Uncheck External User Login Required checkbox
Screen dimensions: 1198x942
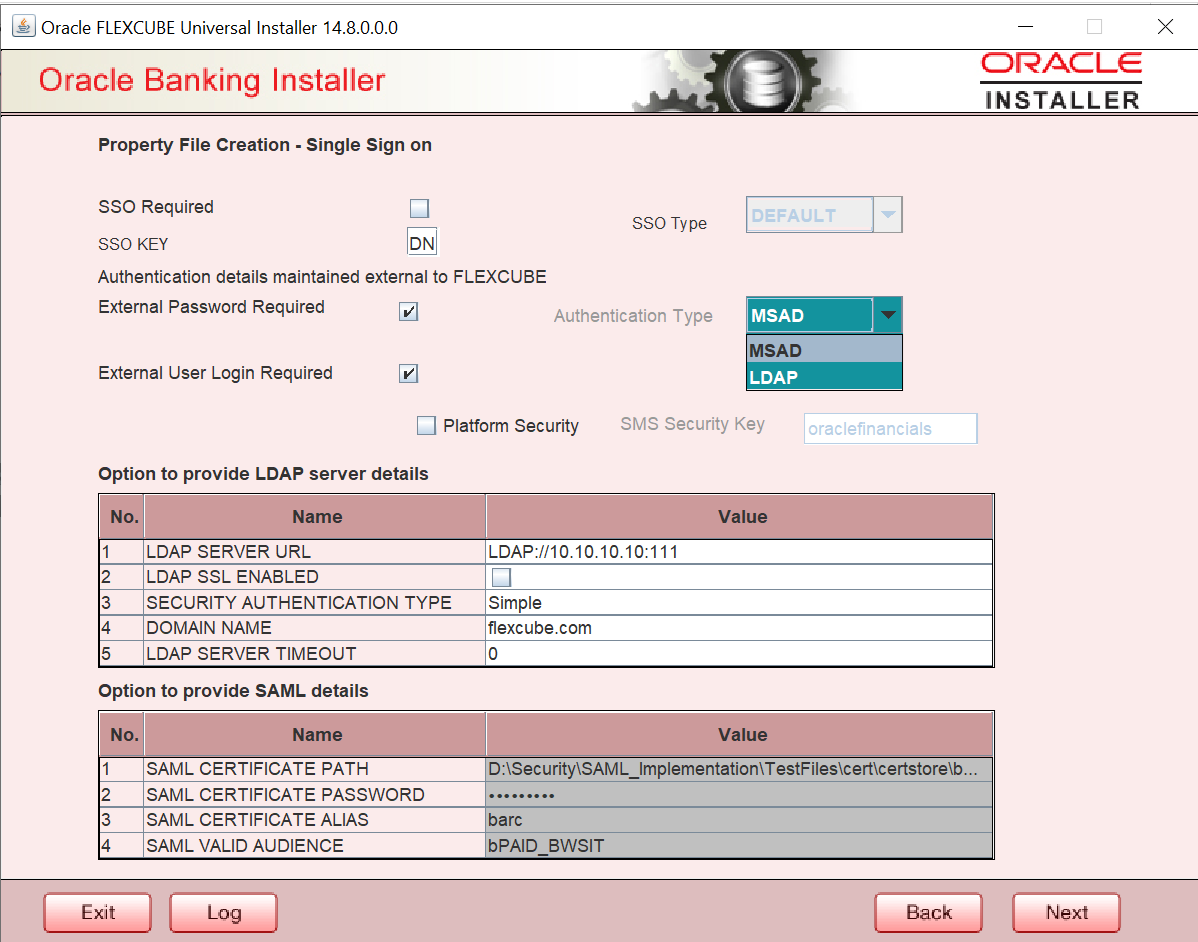pyautogui.click(x=409, y=374)
